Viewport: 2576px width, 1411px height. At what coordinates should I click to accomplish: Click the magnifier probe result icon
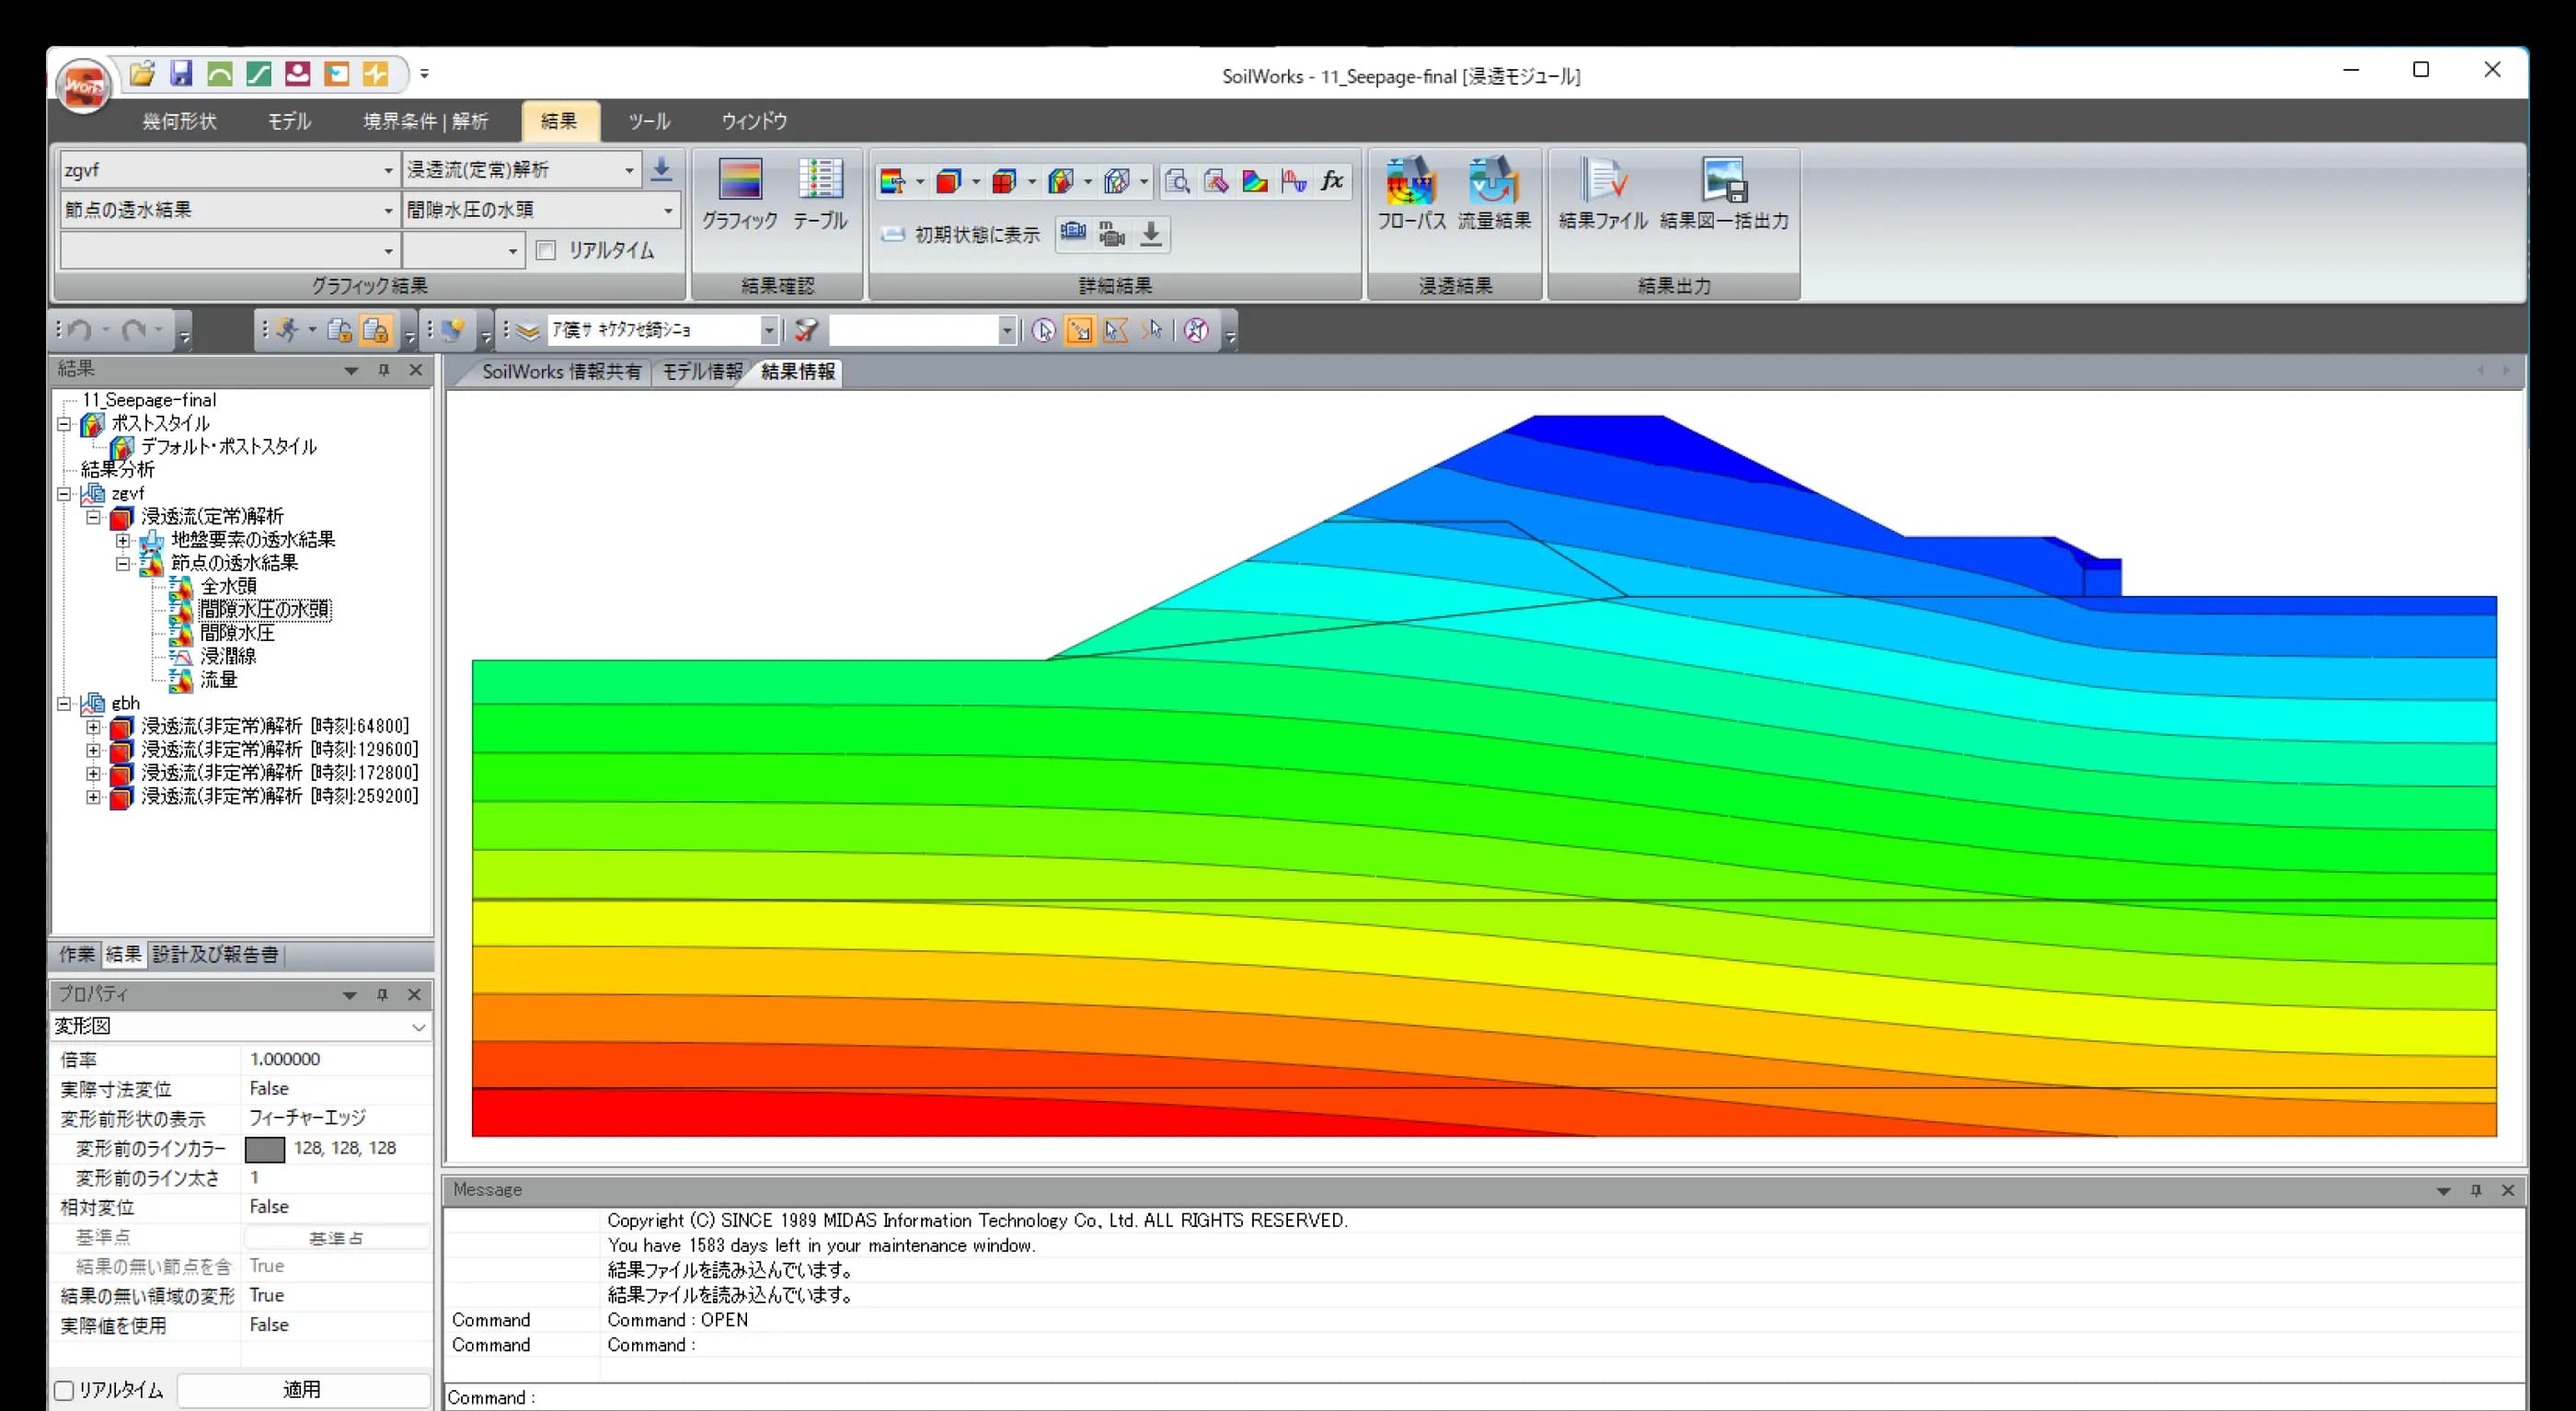click(1177, 181)
